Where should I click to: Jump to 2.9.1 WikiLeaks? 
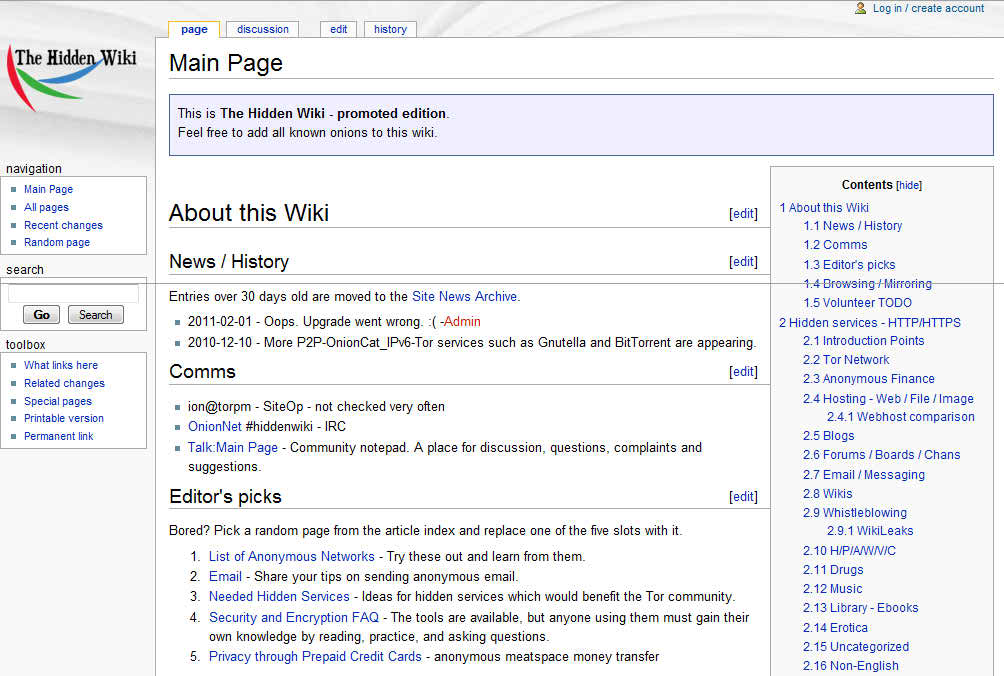(x=870, y=531)
